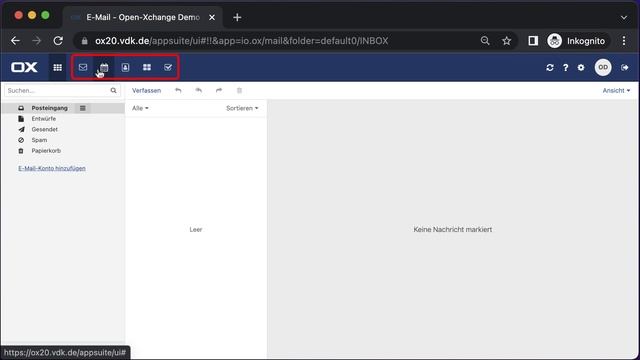Screen dimensions: 640x360
Task: Close the Open-Xchange Demo browser tab
Action: click(212, 18)
